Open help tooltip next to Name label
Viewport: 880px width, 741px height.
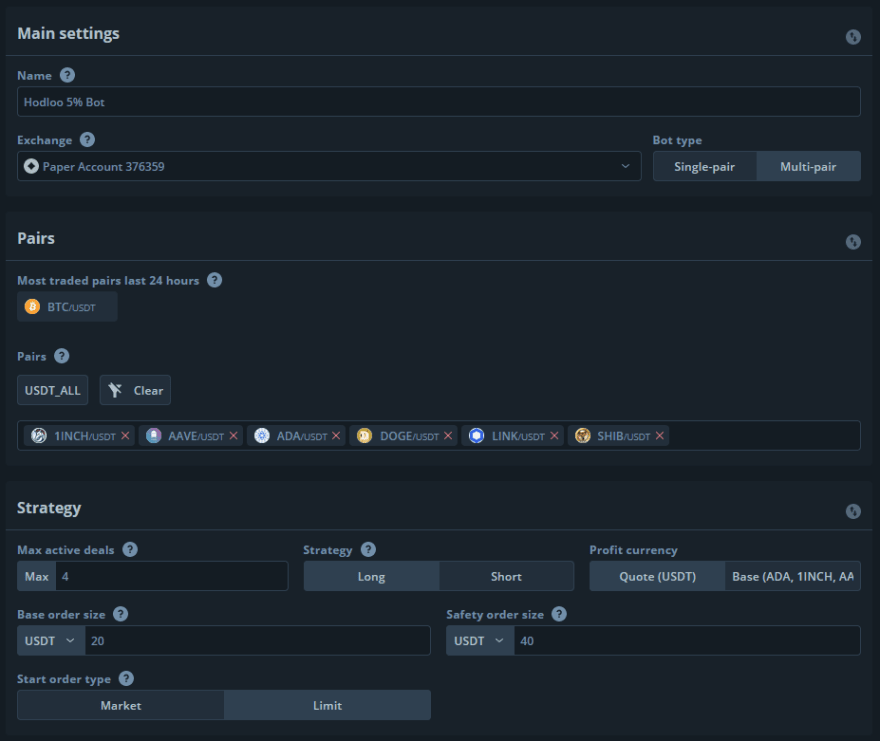pyautogui.click(x=67, y=75)
